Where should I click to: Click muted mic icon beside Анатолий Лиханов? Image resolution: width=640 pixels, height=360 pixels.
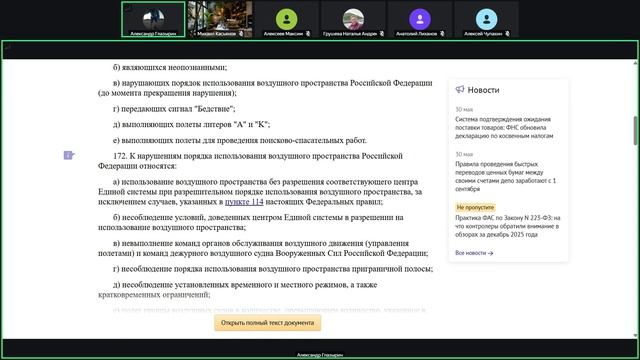click(442, 34)
